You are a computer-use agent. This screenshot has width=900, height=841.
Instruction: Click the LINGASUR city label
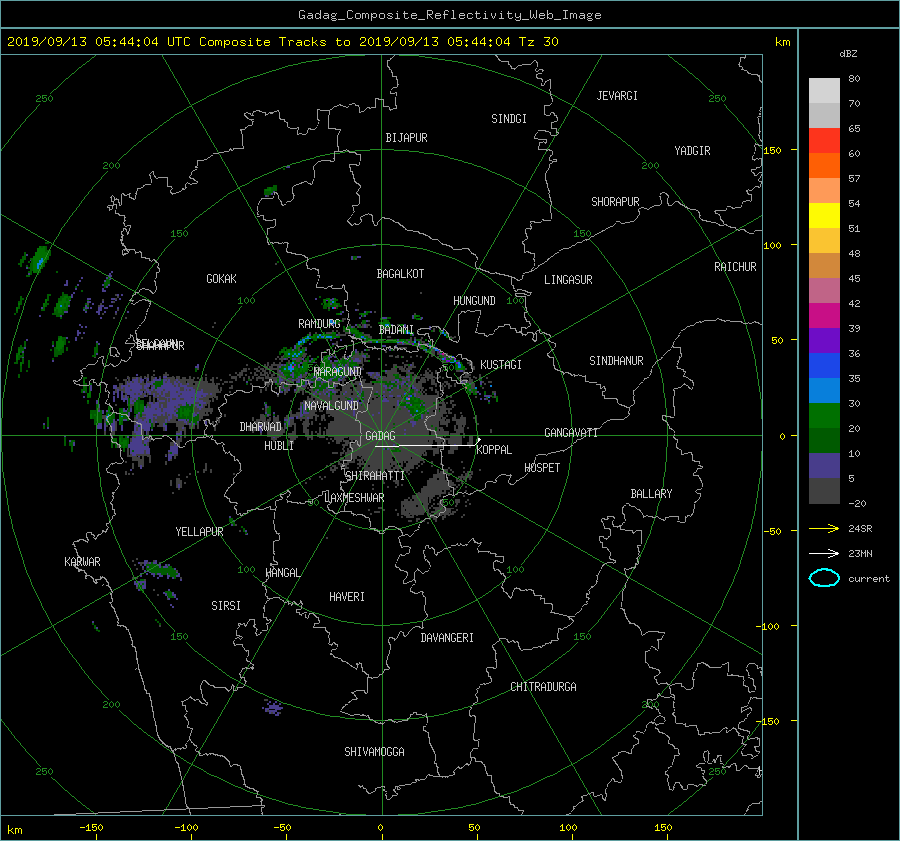568,280
